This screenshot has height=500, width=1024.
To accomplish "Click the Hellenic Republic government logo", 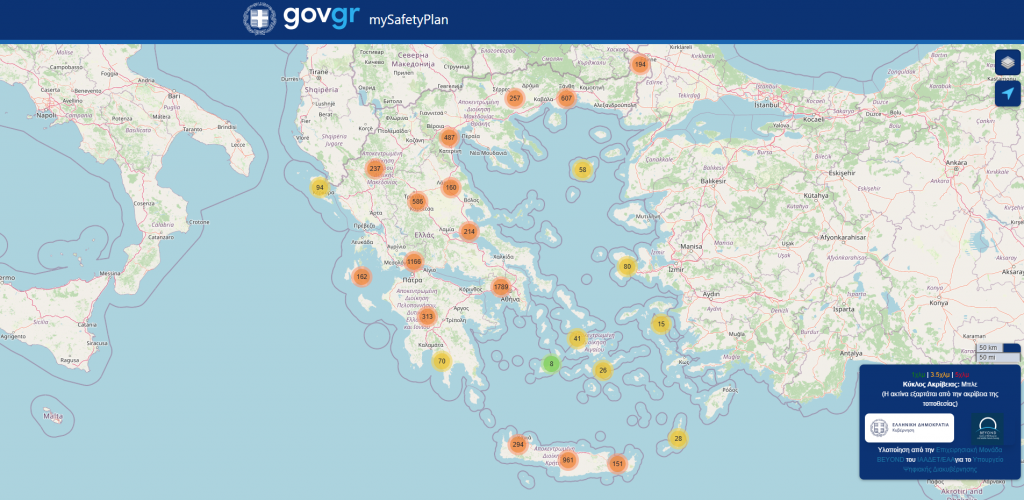I will (909, 428).
